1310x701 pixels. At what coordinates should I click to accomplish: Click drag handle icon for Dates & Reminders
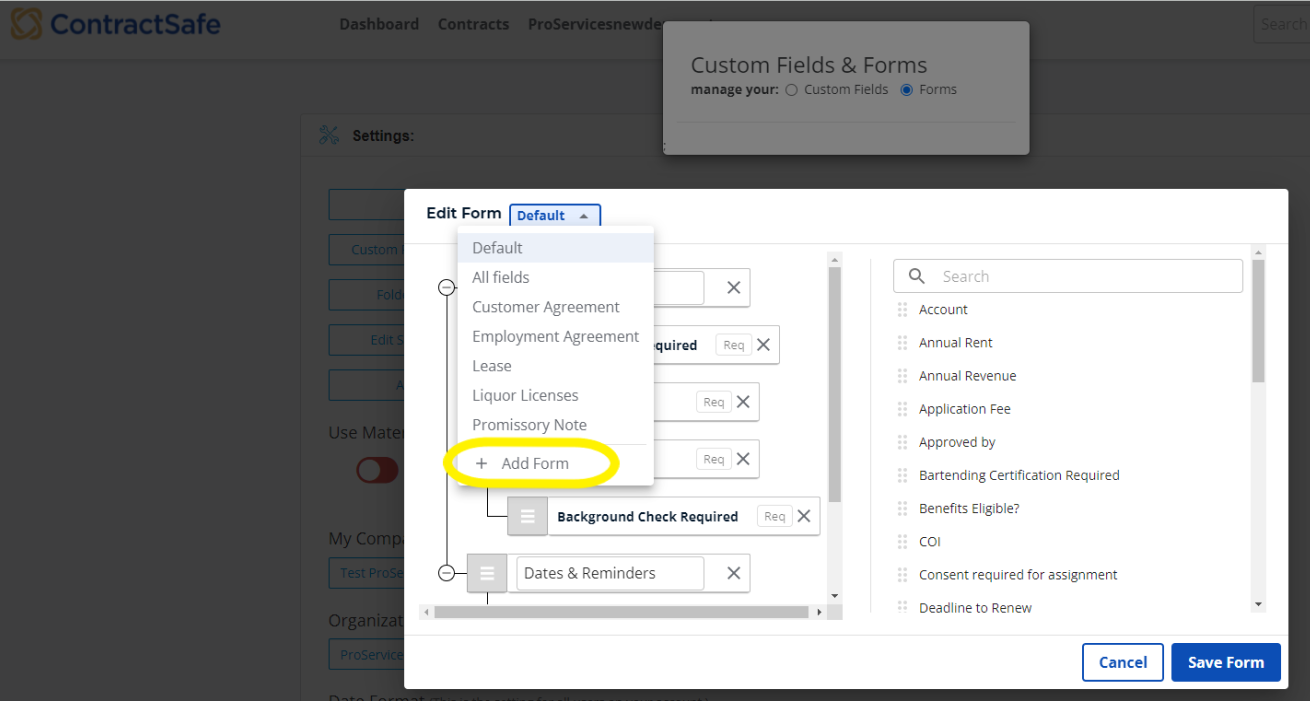pyautogui.click(x=487, y=573)
